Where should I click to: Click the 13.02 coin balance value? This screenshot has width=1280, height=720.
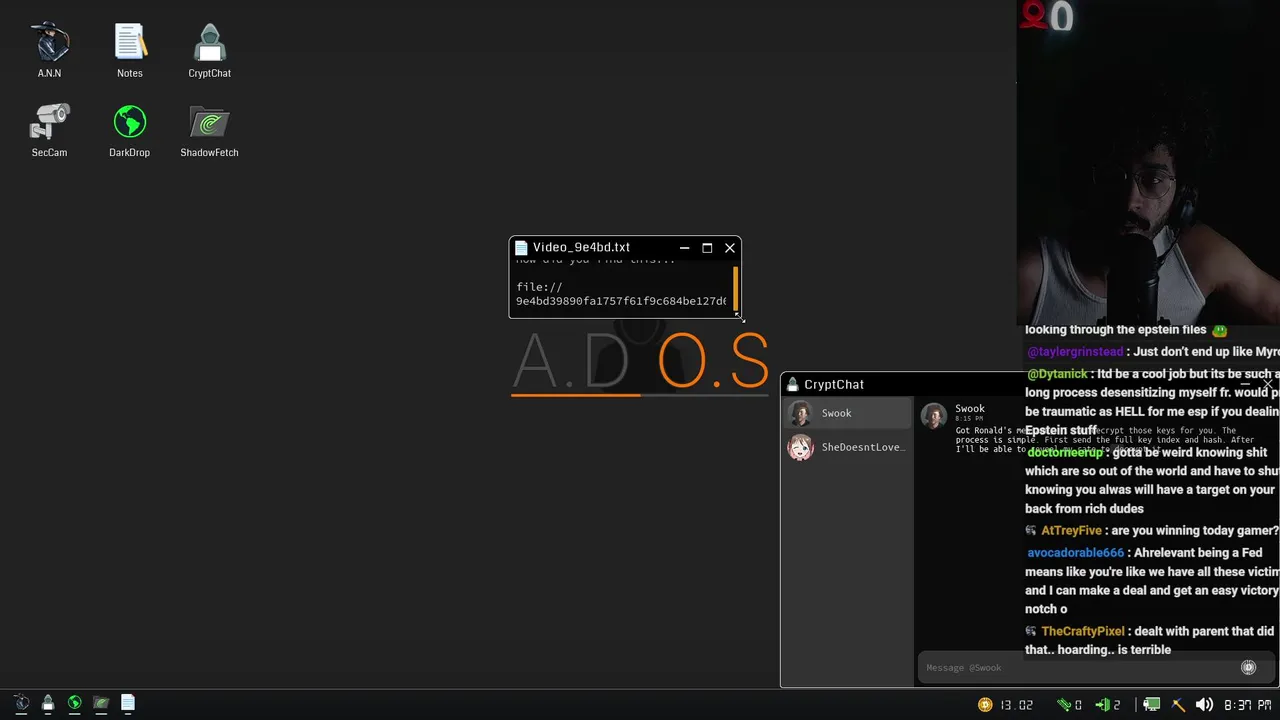point(1016,705)
